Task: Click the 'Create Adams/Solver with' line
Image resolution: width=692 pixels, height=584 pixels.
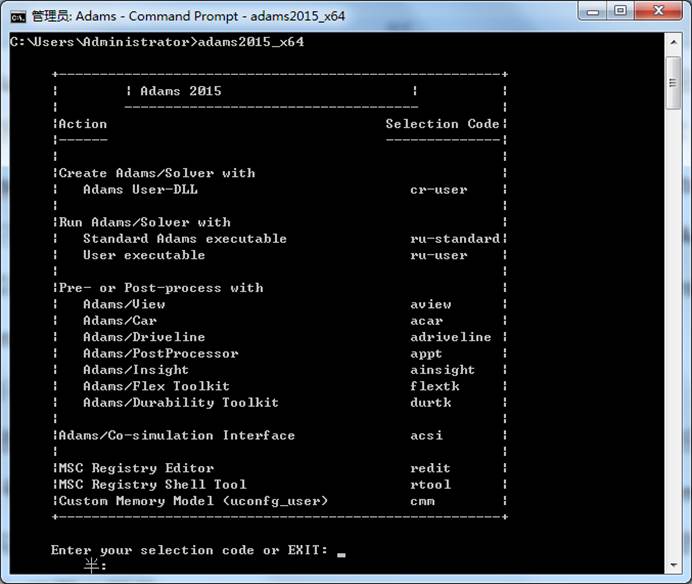Action: (157, 173)
